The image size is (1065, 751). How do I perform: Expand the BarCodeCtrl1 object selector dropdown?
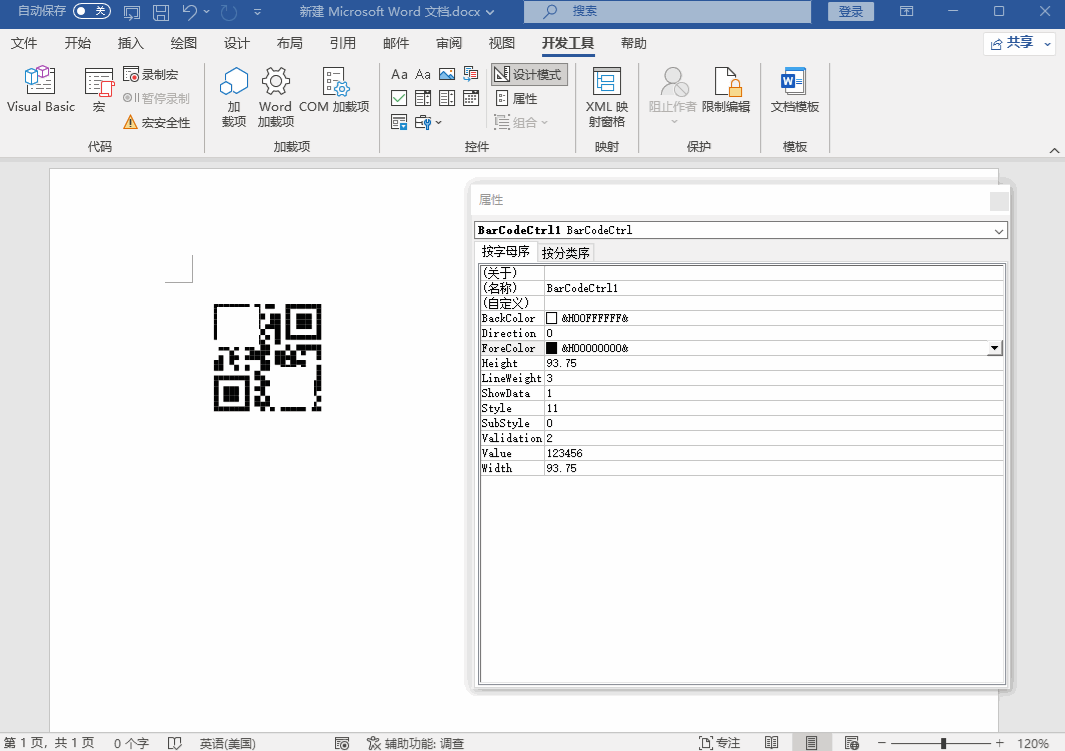(999, 230)
